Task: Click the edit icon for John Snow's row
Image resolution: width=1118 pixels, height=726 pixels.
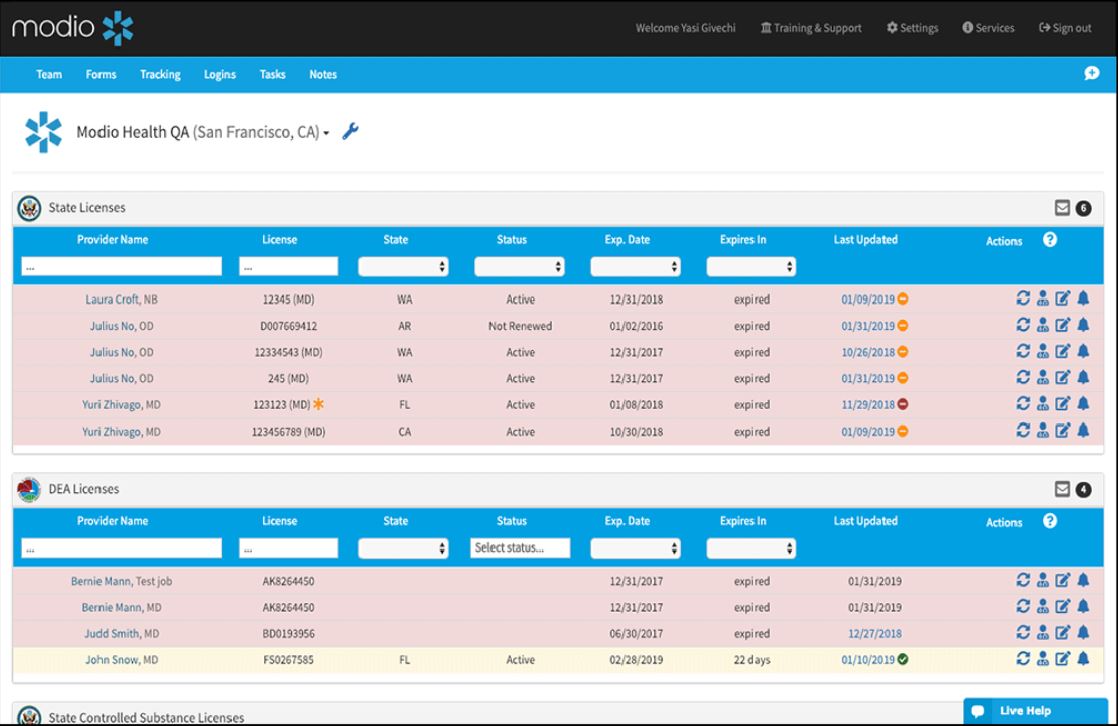Action: tap(1062, 658)
